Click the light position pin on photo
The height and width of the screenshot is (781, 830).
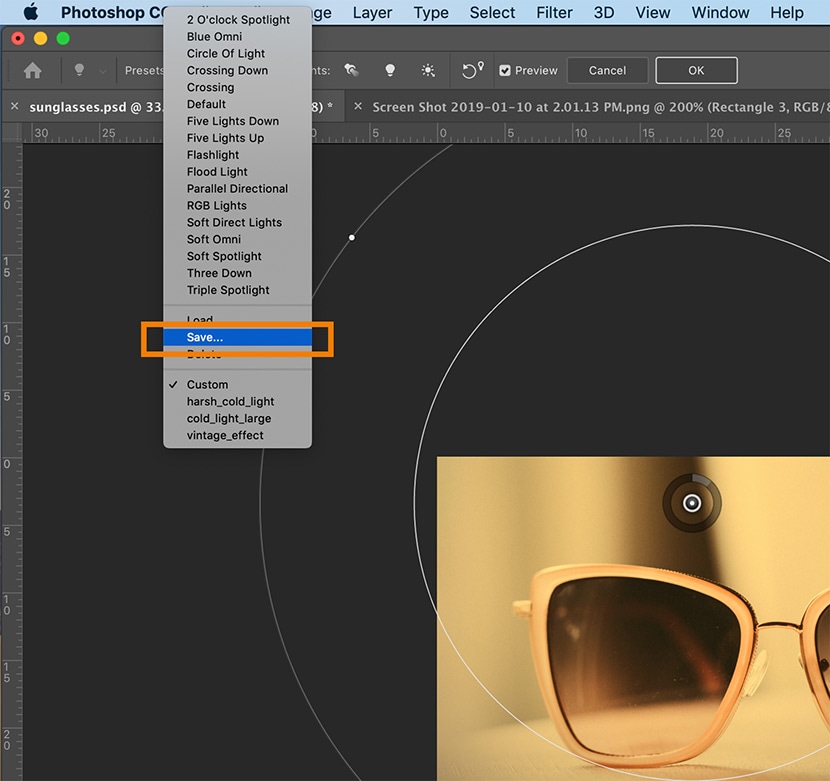691,503
